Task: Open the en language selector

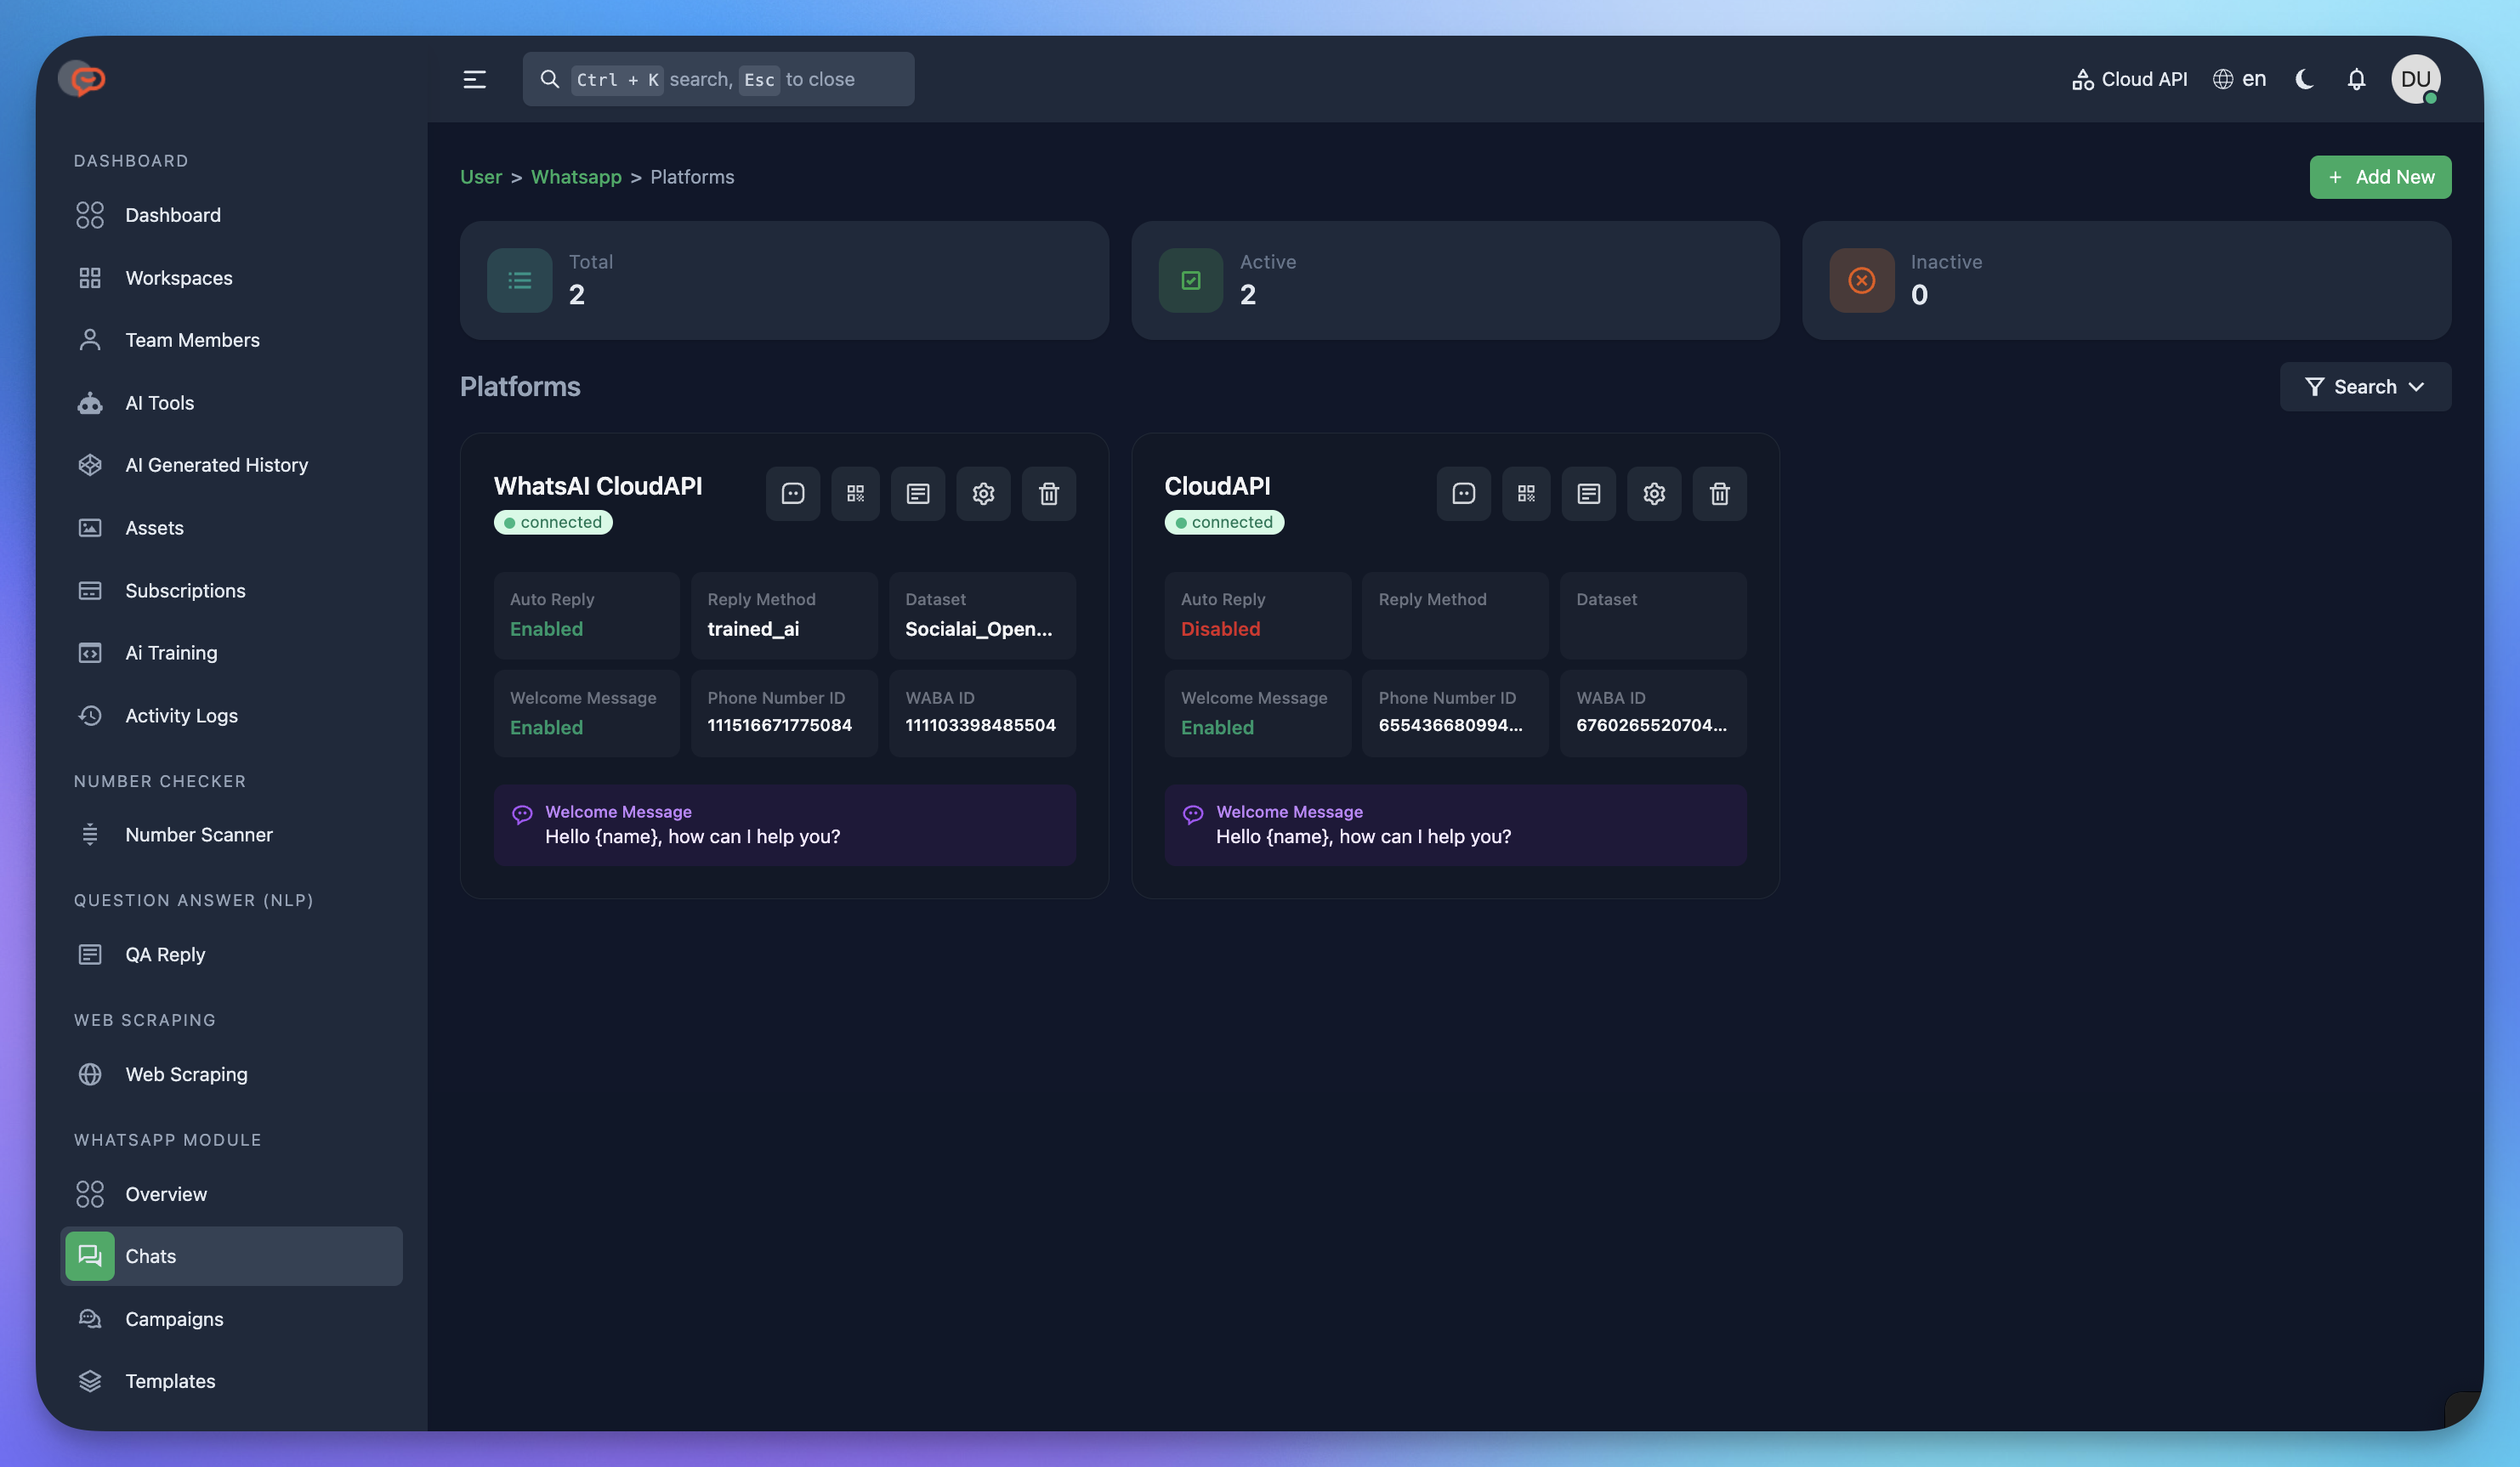Action: [x=2239, y=79]
